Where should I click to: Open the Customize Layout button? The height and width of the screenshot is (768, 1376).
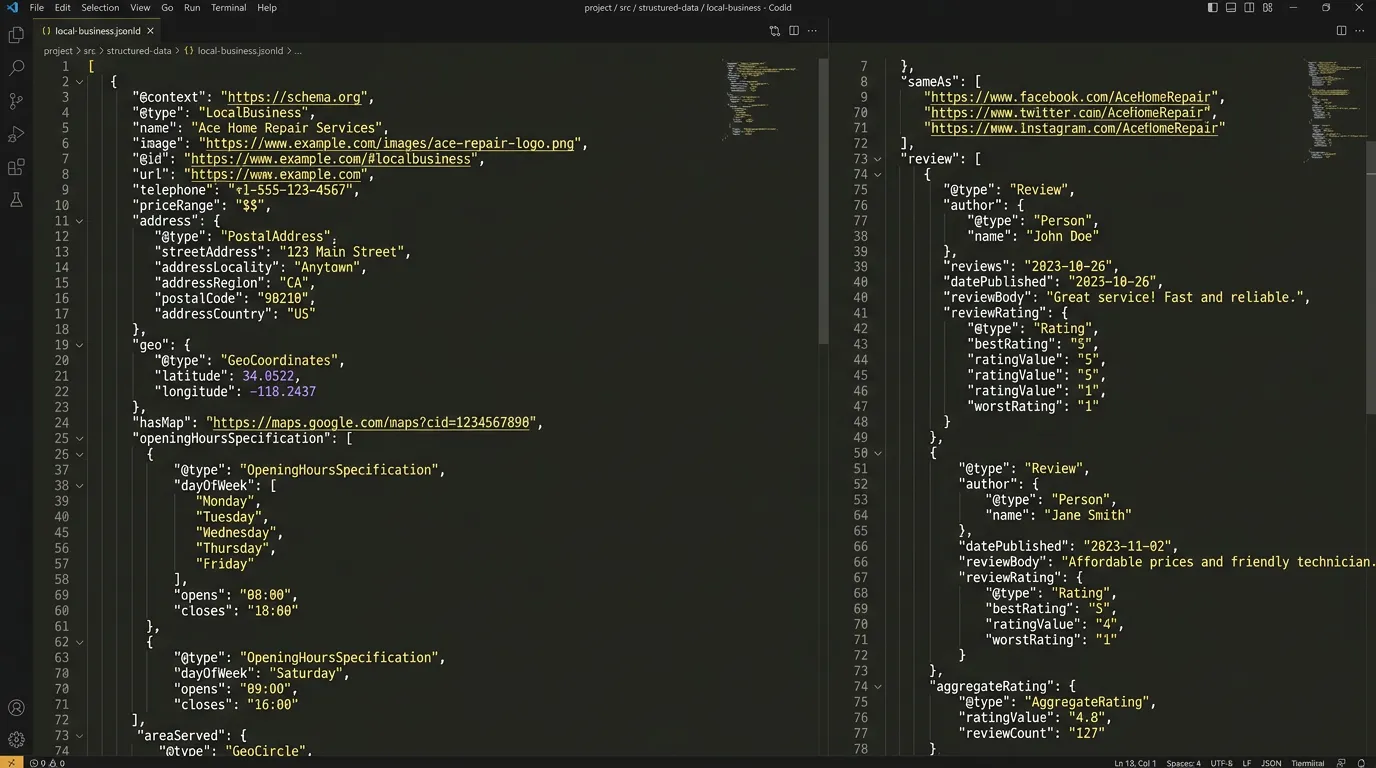[x=1268, y=7]
